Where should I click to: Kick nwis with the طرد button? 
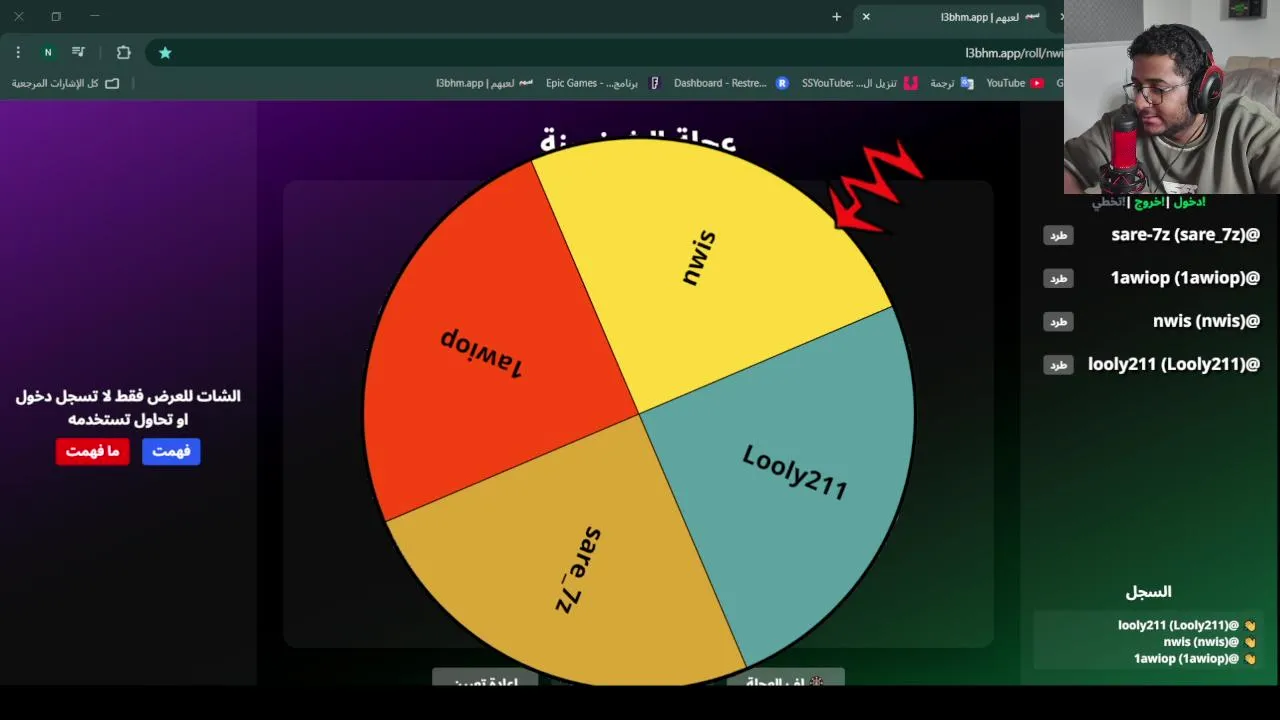pyautogui.click(x=1058, y=321)
